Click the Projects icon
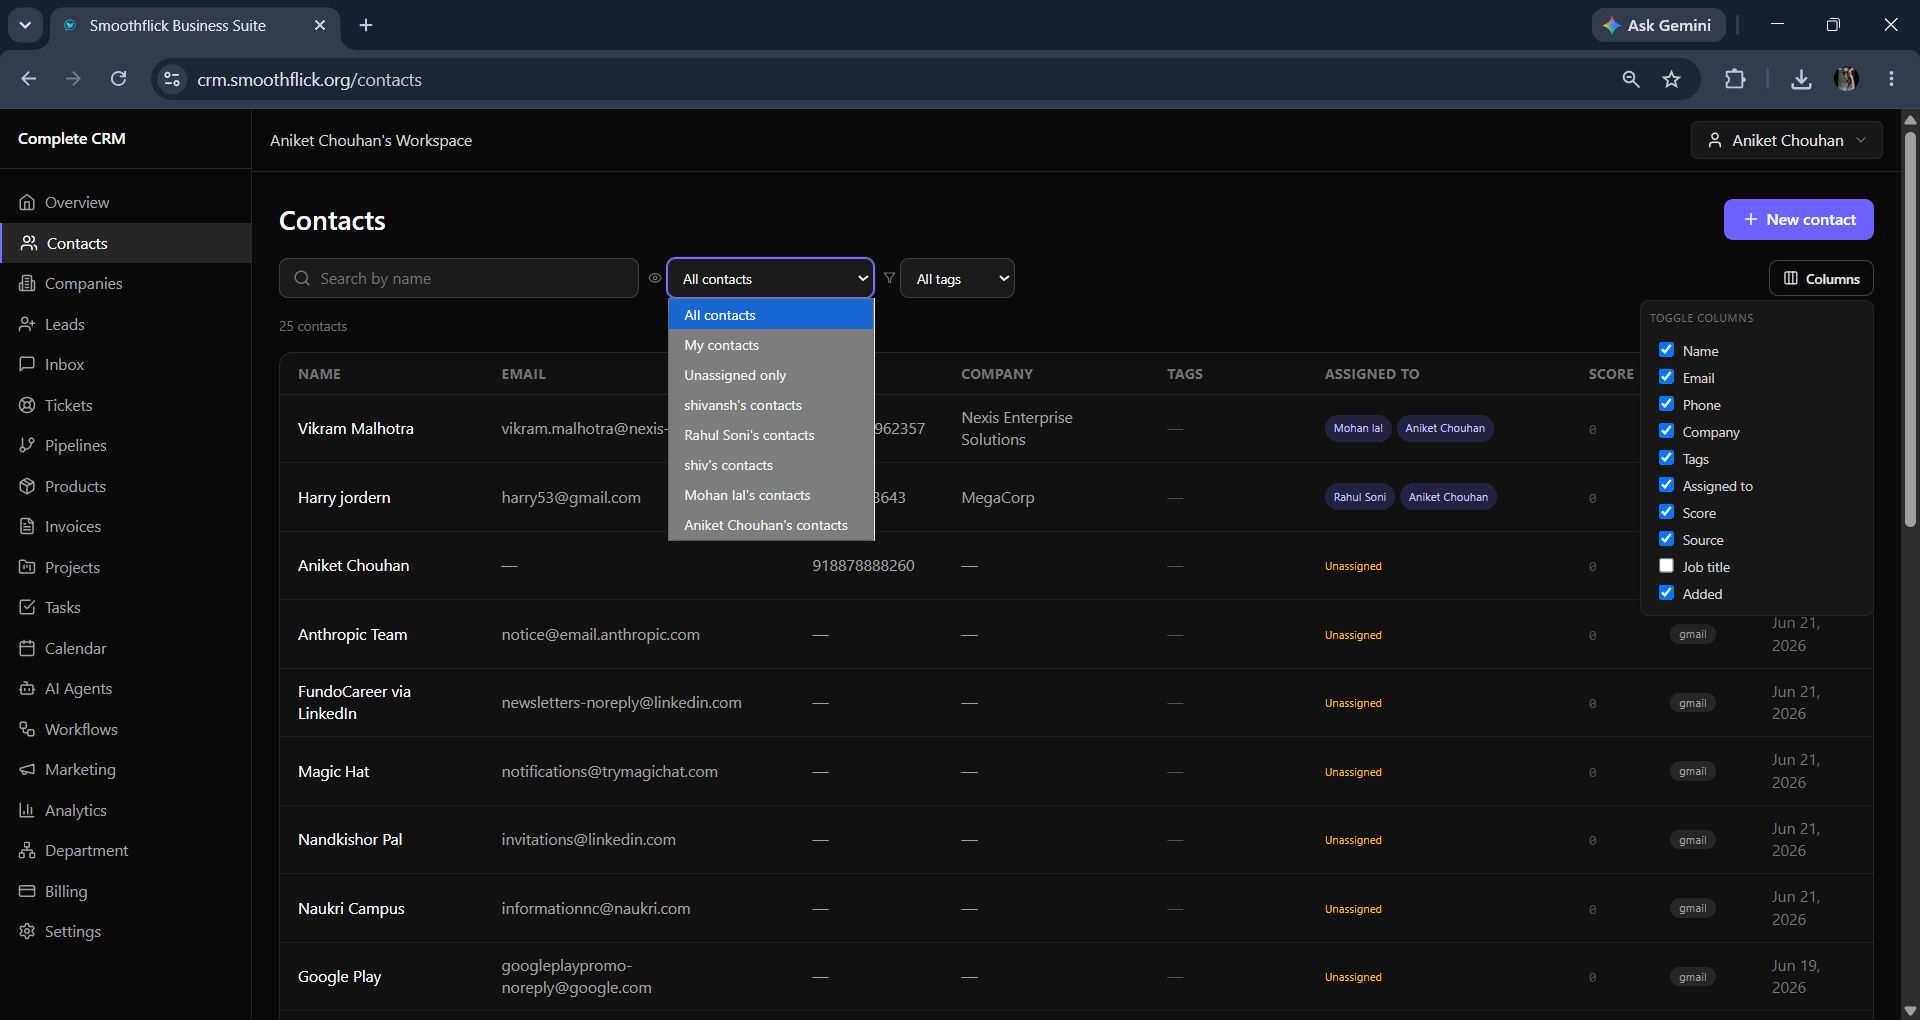The height and width of the screenshot is (1020, 1920). (27, 567)
